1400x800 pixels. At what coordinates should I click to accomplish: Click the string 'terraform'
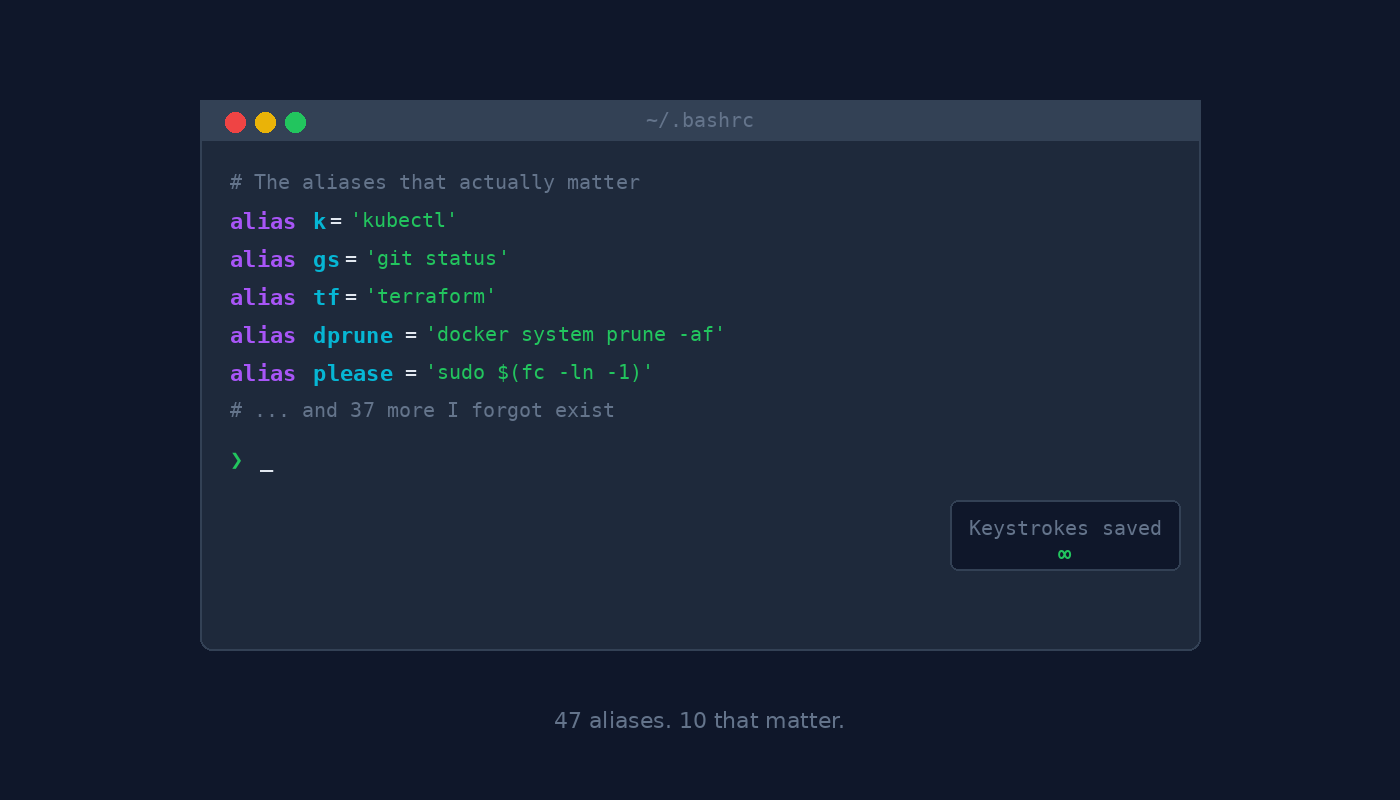pos(431,296)
